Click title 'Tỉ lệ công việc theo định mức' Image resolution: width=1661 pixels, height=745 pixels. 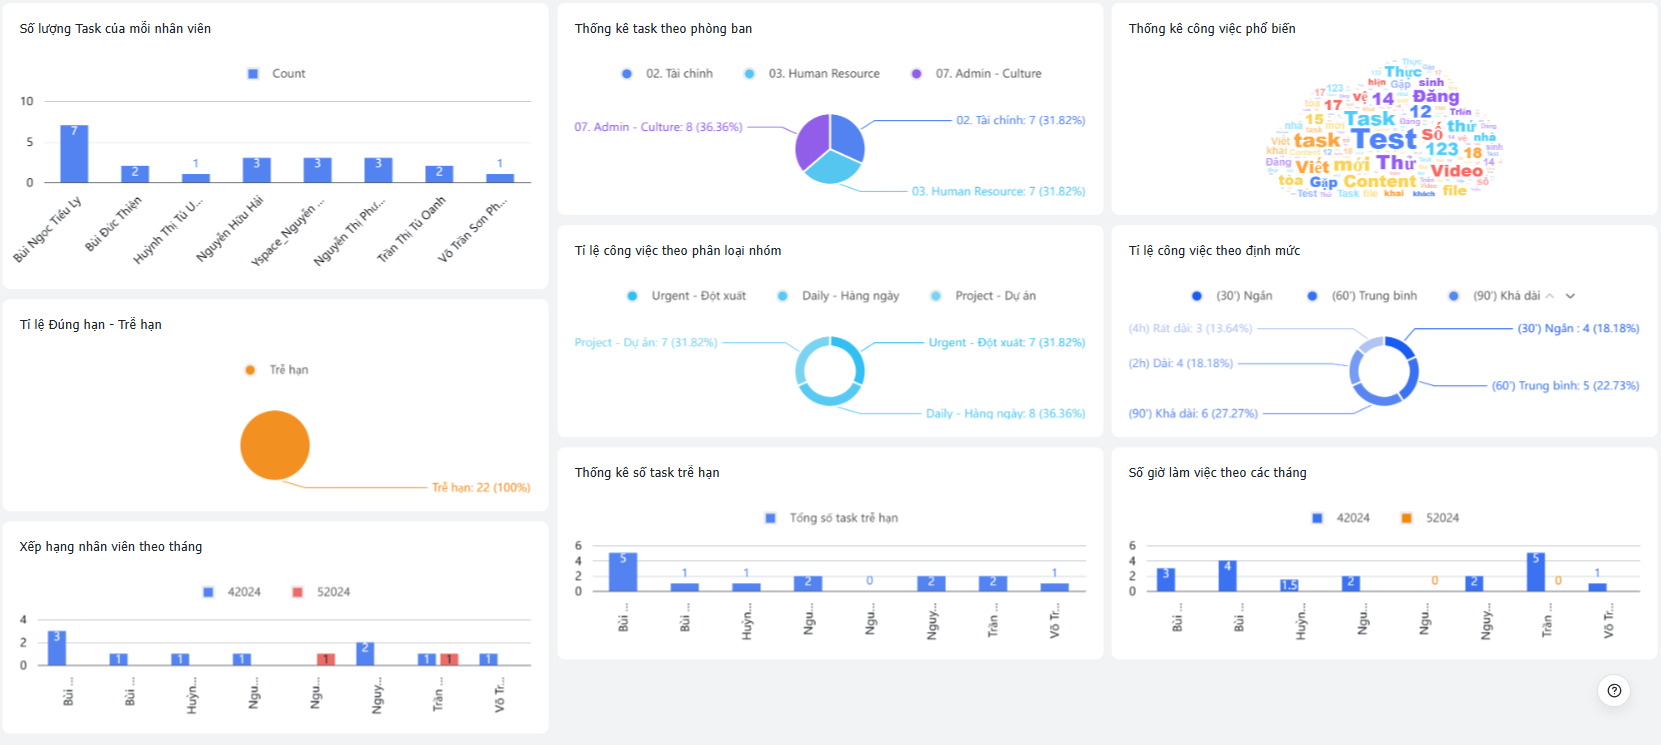(1214, 250)
